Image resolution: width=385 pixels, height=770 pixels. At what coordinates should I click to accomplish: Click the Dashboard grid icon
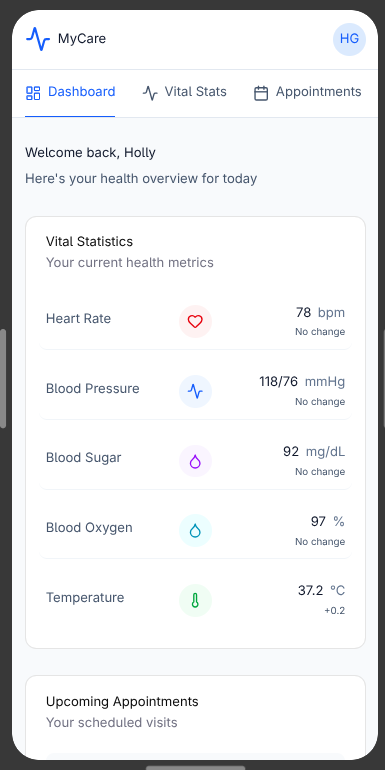tap(33, 93)
